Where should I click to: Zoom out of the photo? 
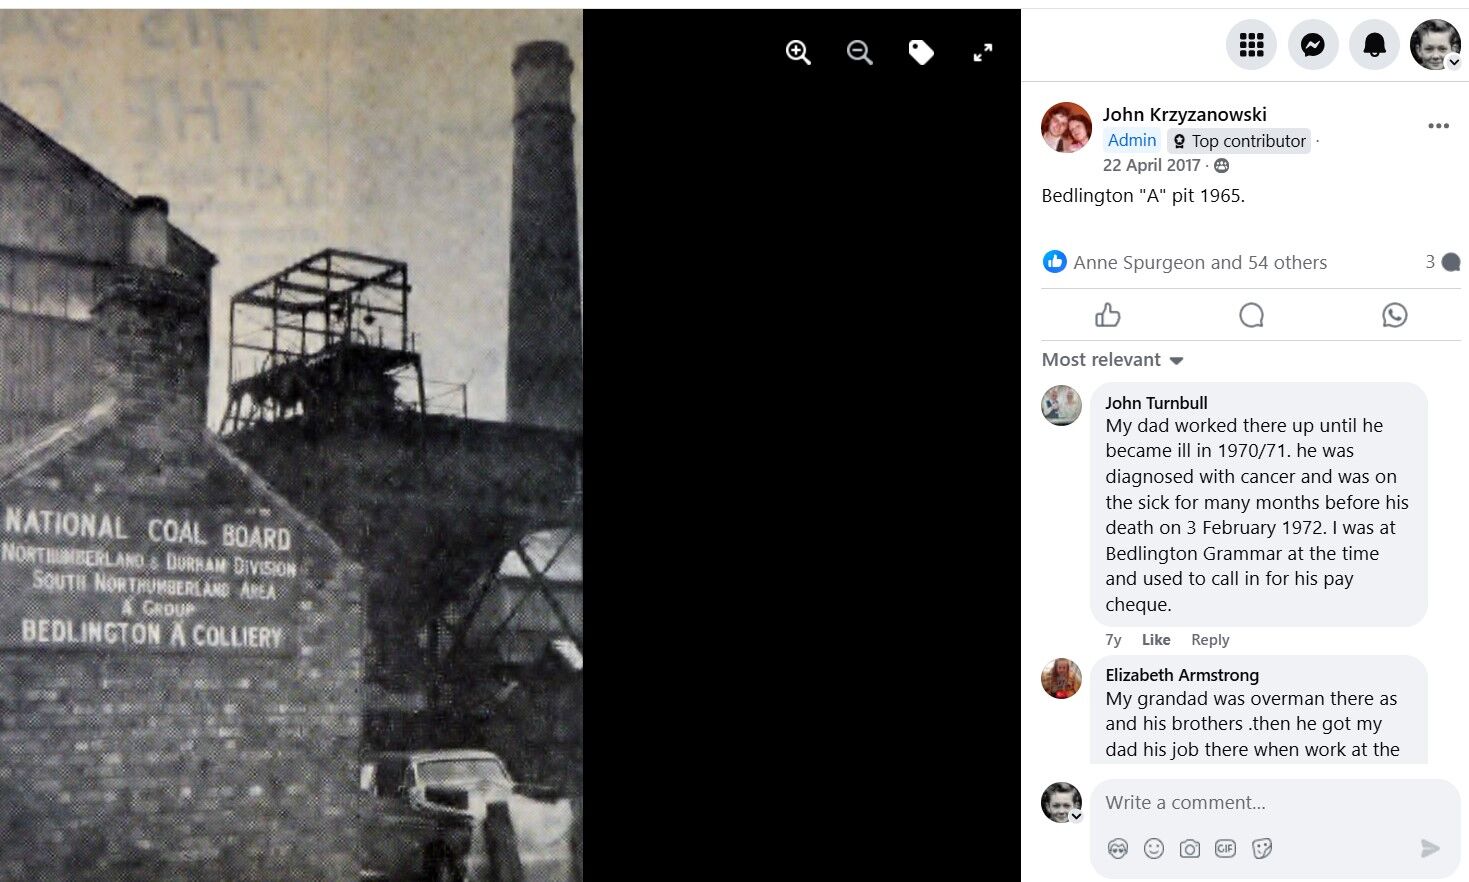(x=860, y=53)
